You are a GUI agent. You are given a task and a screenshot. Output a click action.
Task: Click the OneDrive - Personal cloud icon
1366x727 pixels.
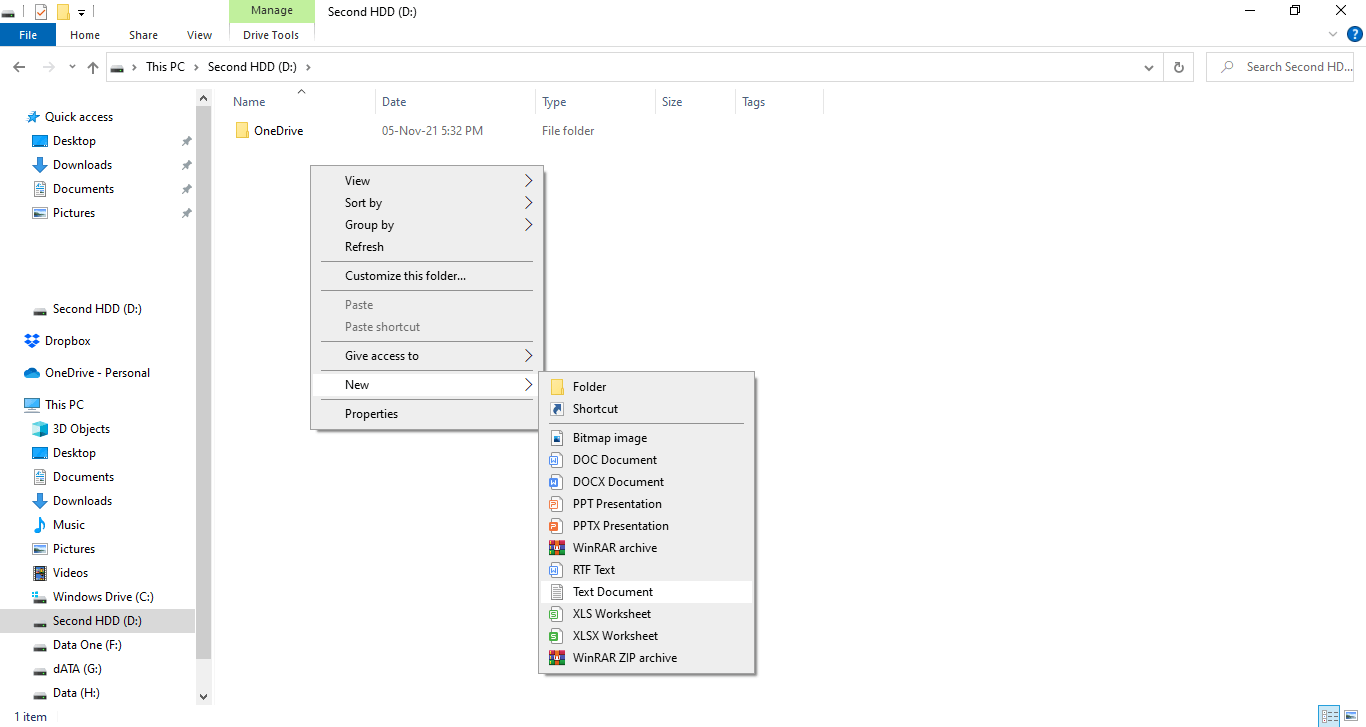click(x=32, y=373)
